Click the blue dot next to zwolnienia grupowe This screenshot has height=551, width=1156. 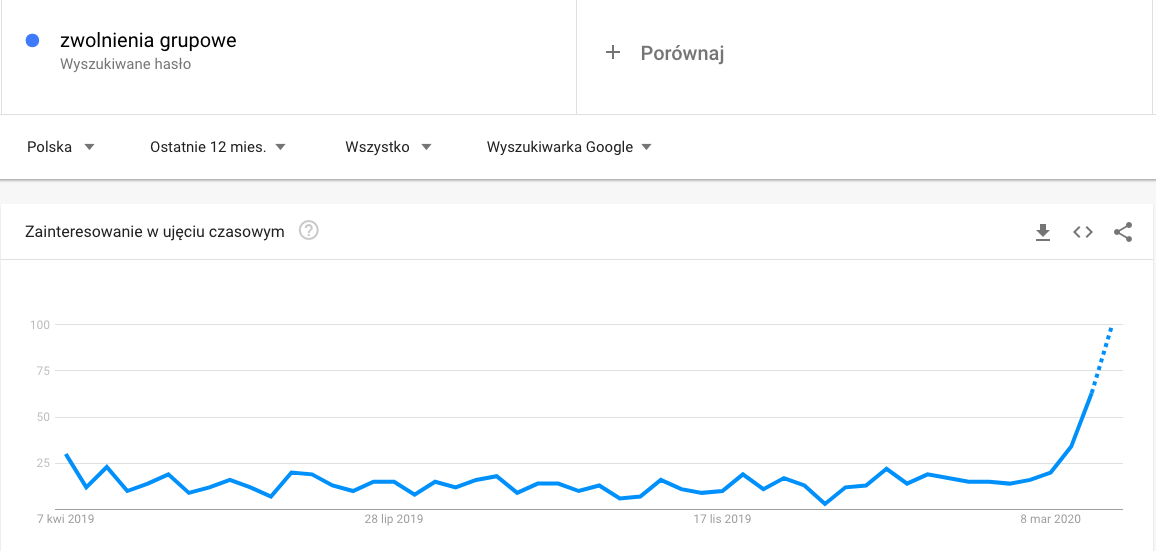[32, 41]
